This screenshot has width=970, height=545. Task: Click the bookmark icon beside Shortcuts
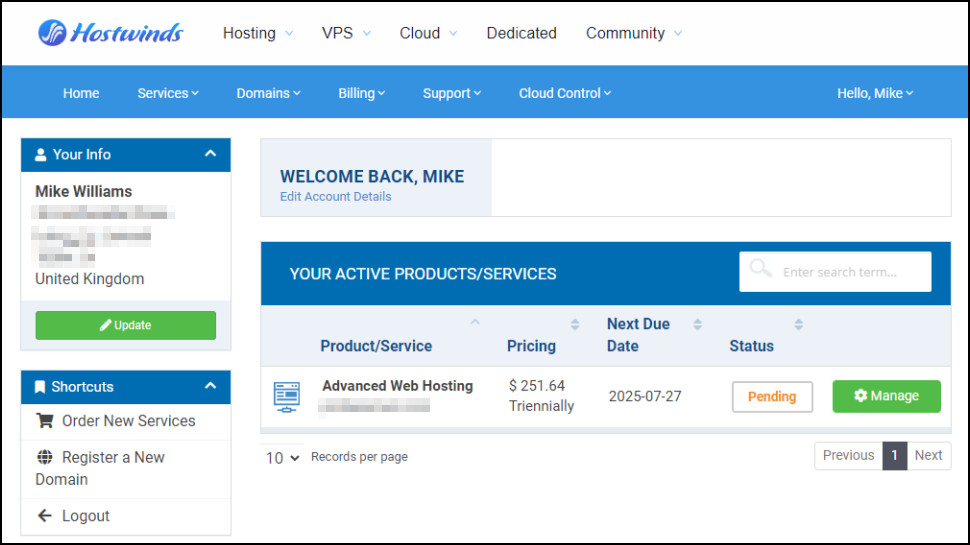point(40,387)
